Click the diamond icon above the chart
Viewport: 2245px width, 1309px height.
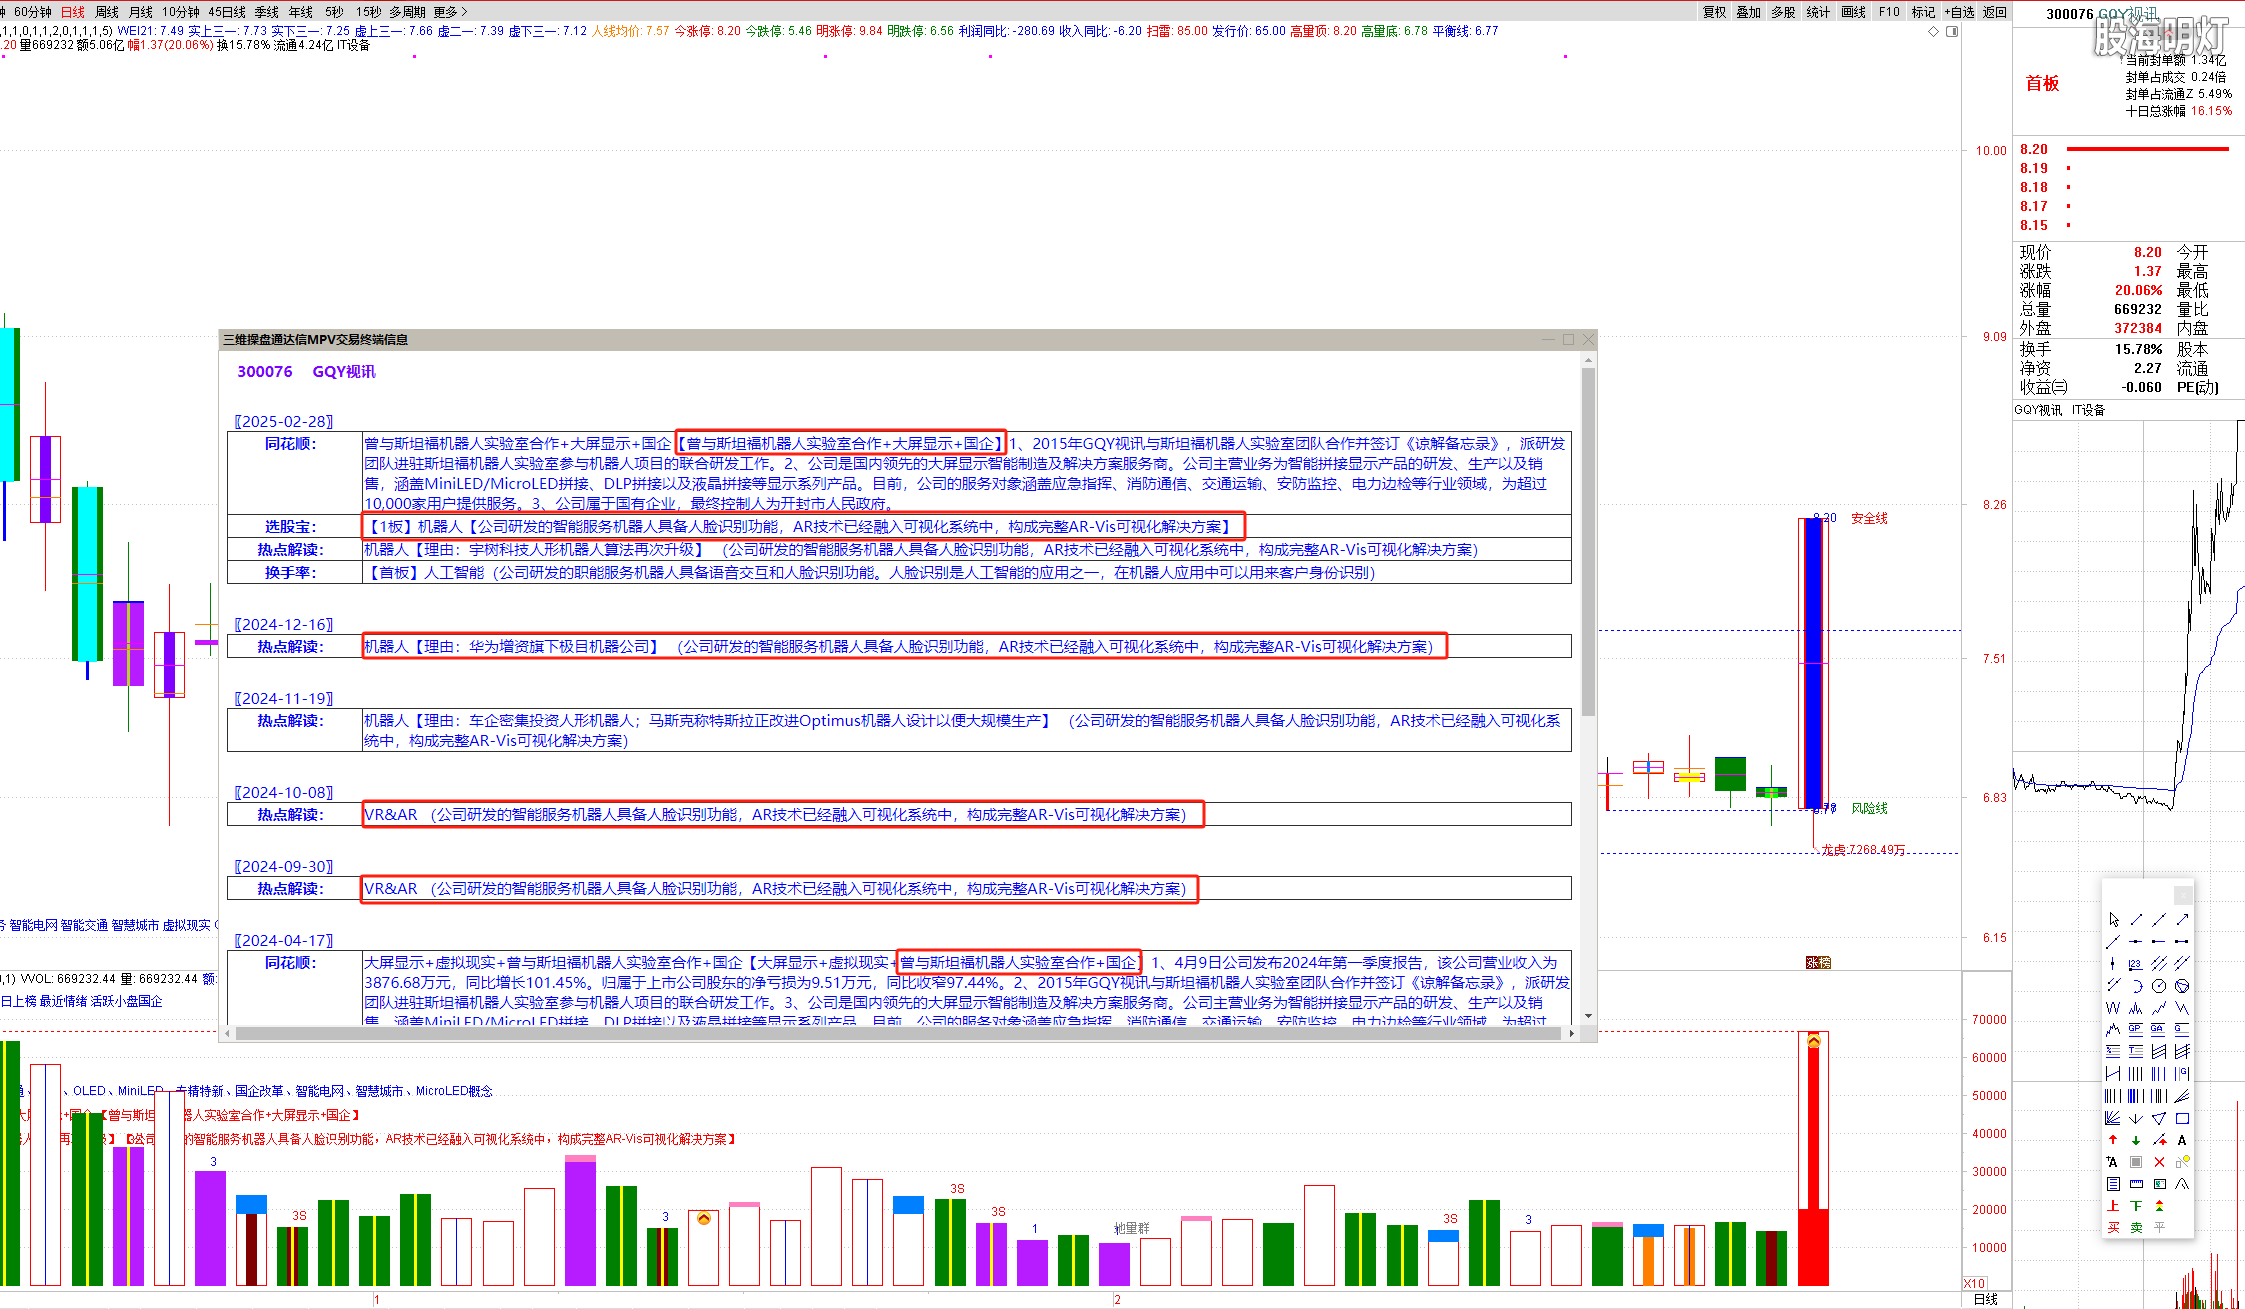pyautogui.click(x=1933, y=31)
